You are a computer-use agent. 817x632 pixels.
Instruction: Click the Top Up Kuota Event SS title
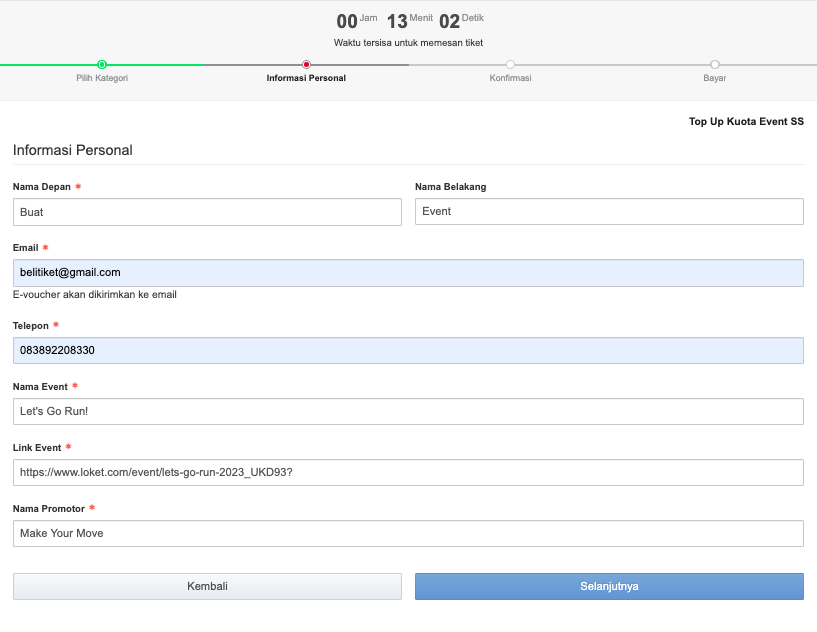pos(746,122)
